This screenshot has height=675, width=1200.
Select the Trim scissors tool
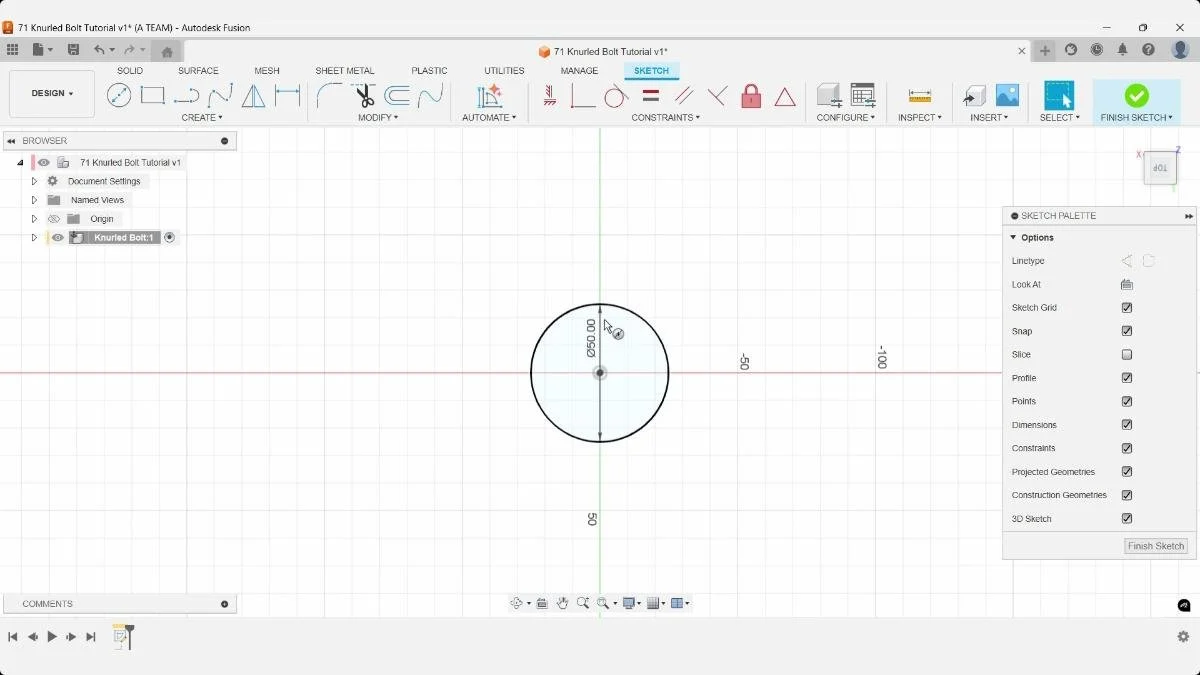coord(364,95)
